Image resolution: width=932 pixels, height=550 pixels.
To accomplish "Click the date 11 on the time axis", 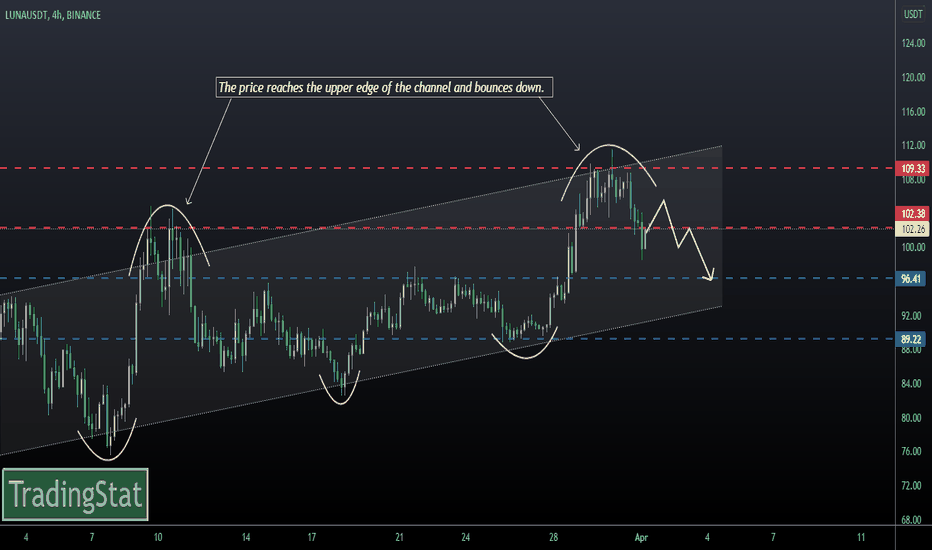I will (x=861, y=538).
